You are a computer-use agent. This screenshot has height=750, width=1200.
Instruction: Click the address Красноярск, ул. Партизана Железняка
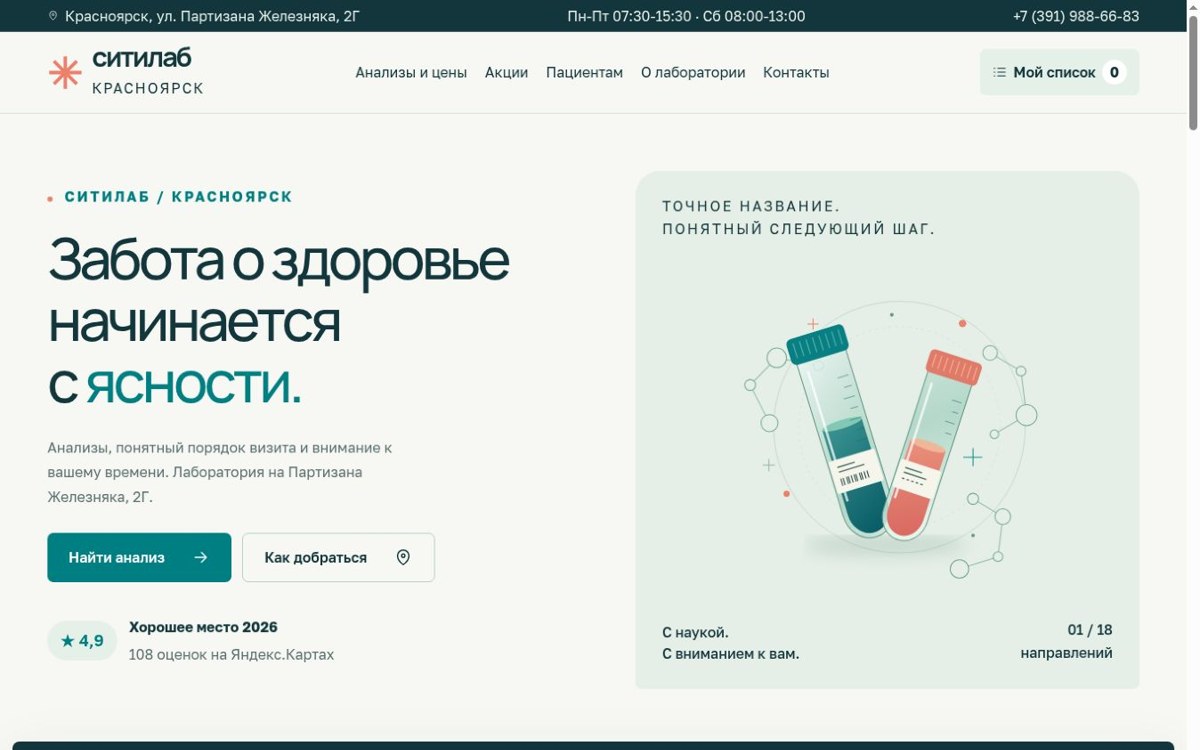coord(212,16)
